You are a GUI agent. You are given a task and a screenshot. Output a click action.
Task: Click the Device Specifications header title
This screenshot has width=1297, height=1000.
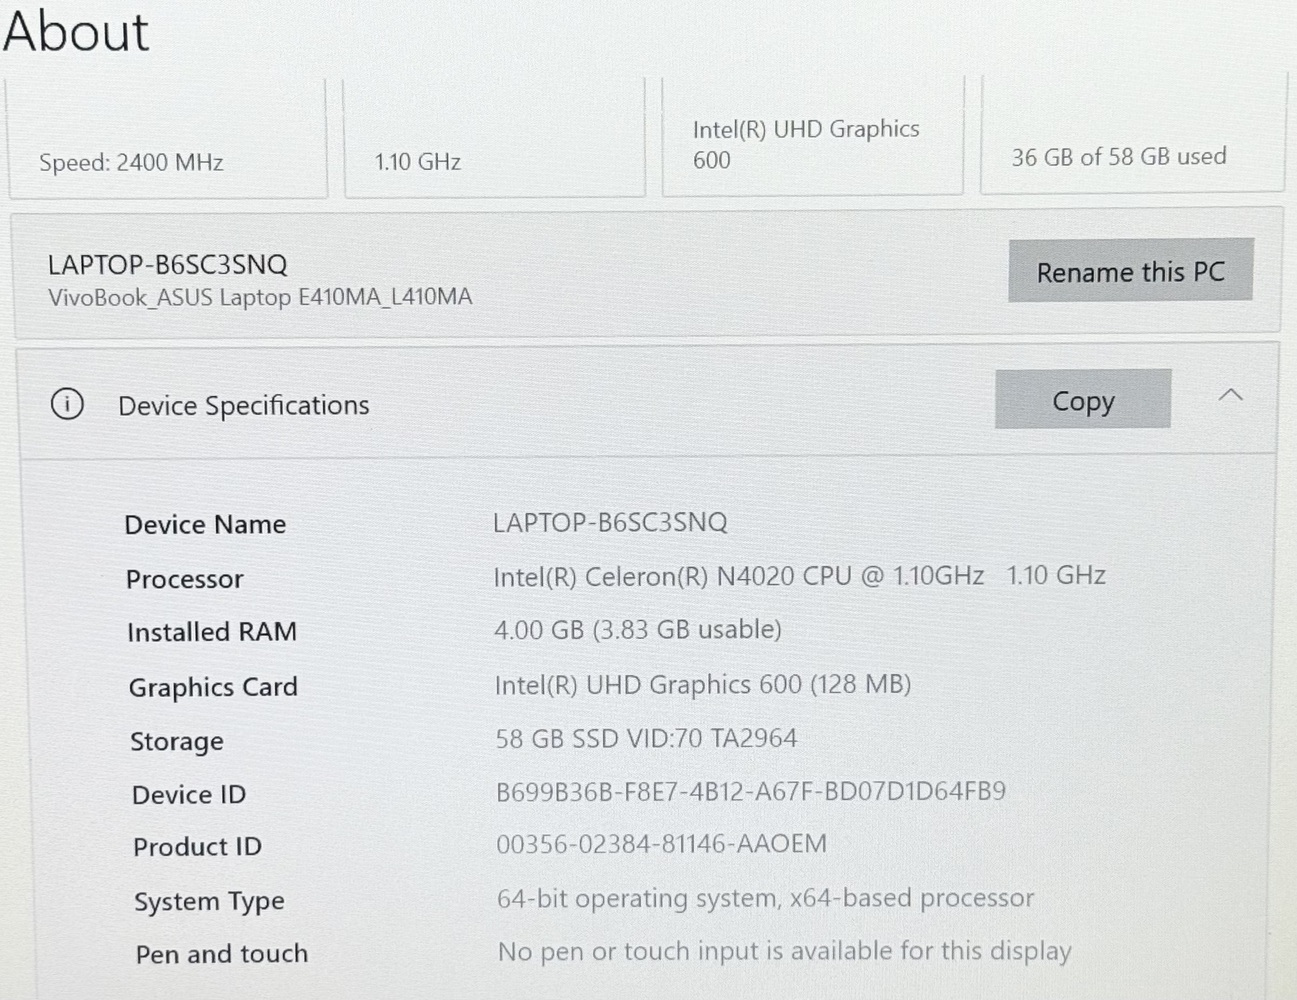[243, 405]
